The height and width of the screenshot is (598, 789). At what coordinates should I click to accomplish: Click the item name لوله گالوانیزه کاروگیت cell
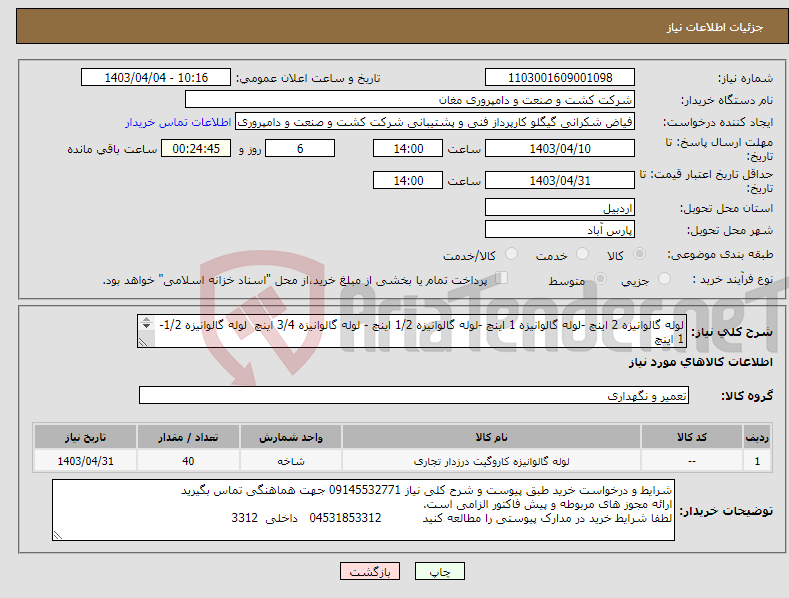coord(491,461)
